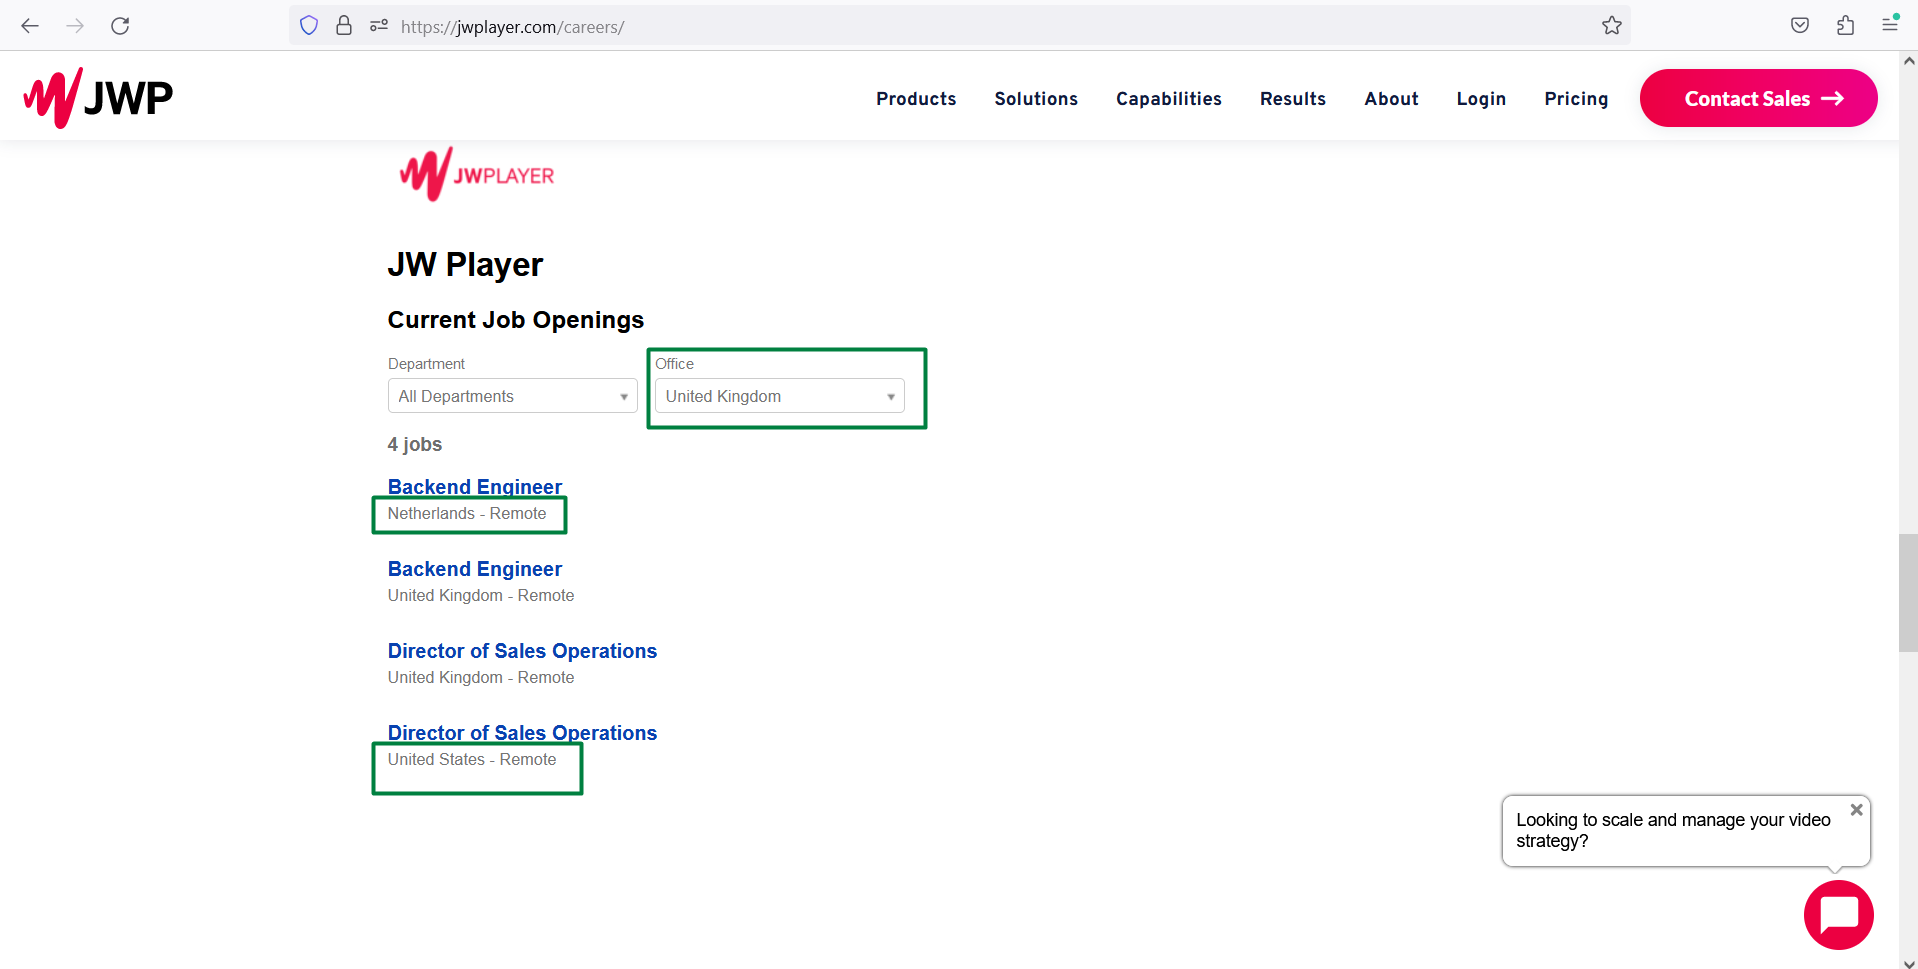Click the JWPLAYER logo above job listings
The image size is (1918, 969).
[477, 175]
